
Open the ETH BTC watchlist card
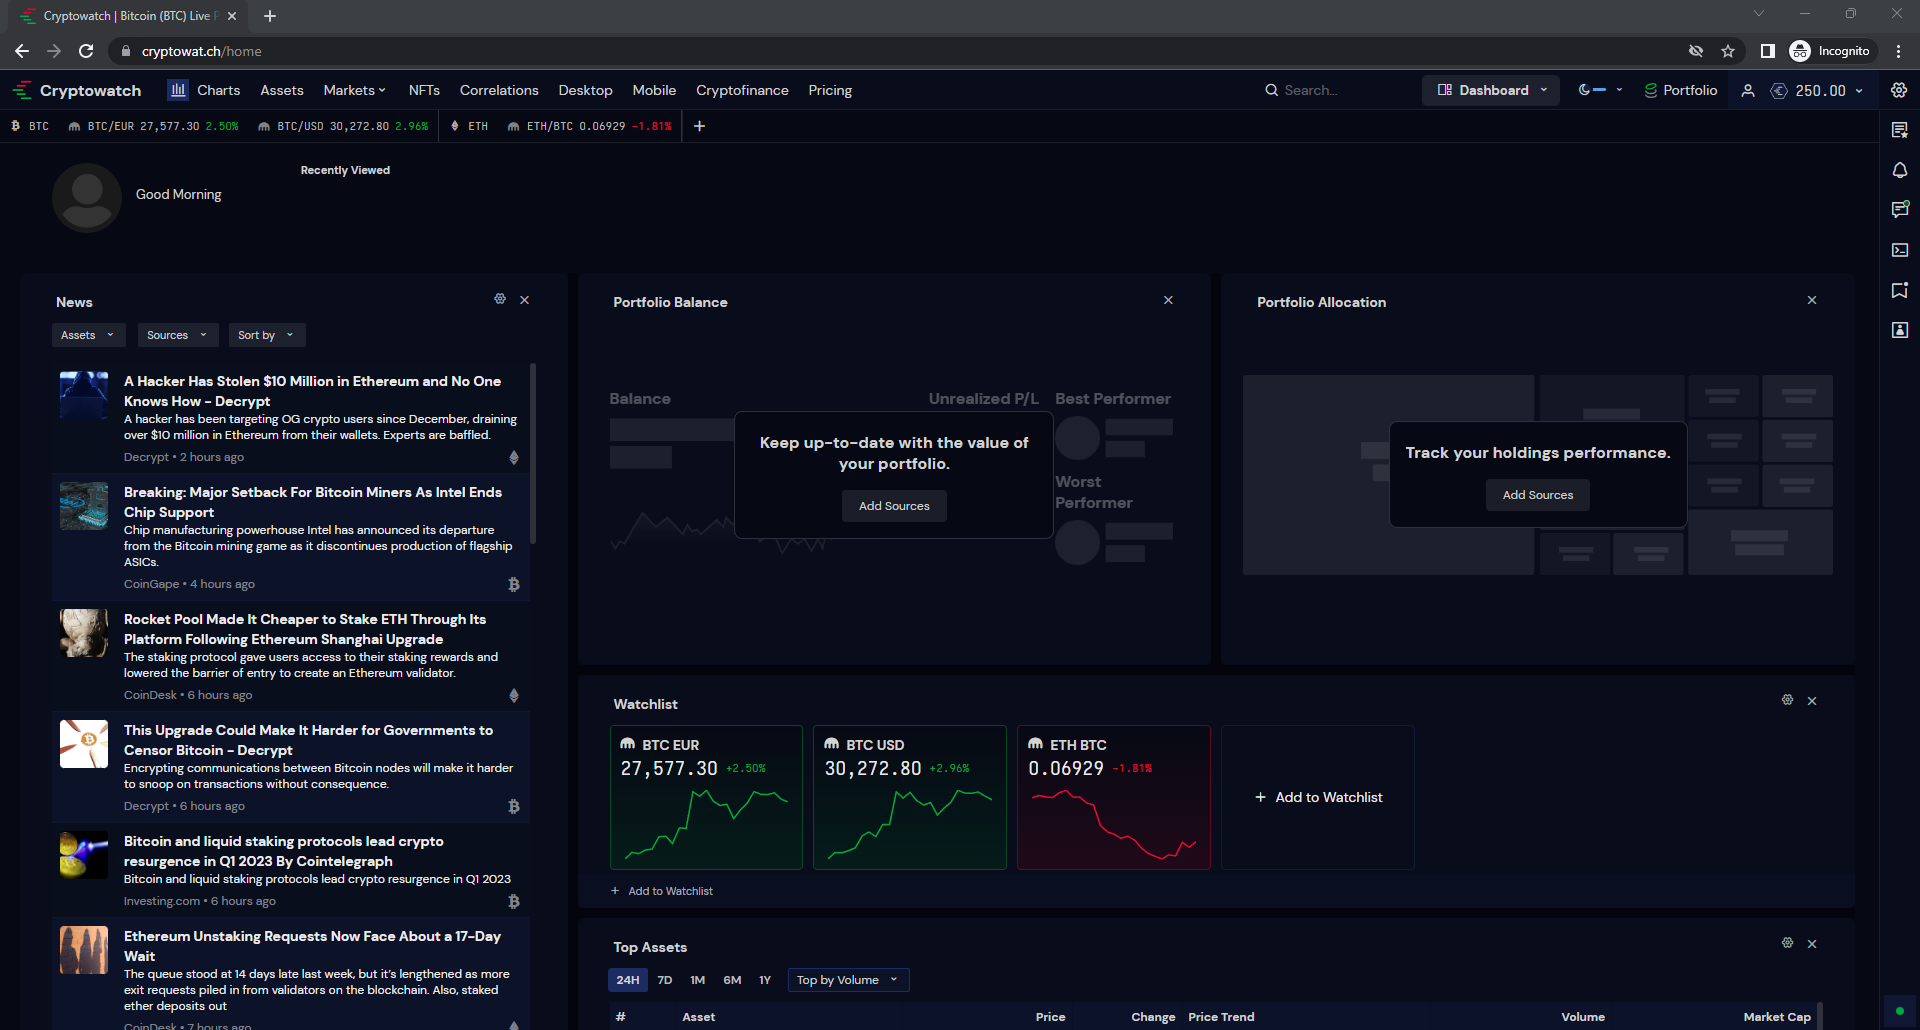(x=1114, y=797)
